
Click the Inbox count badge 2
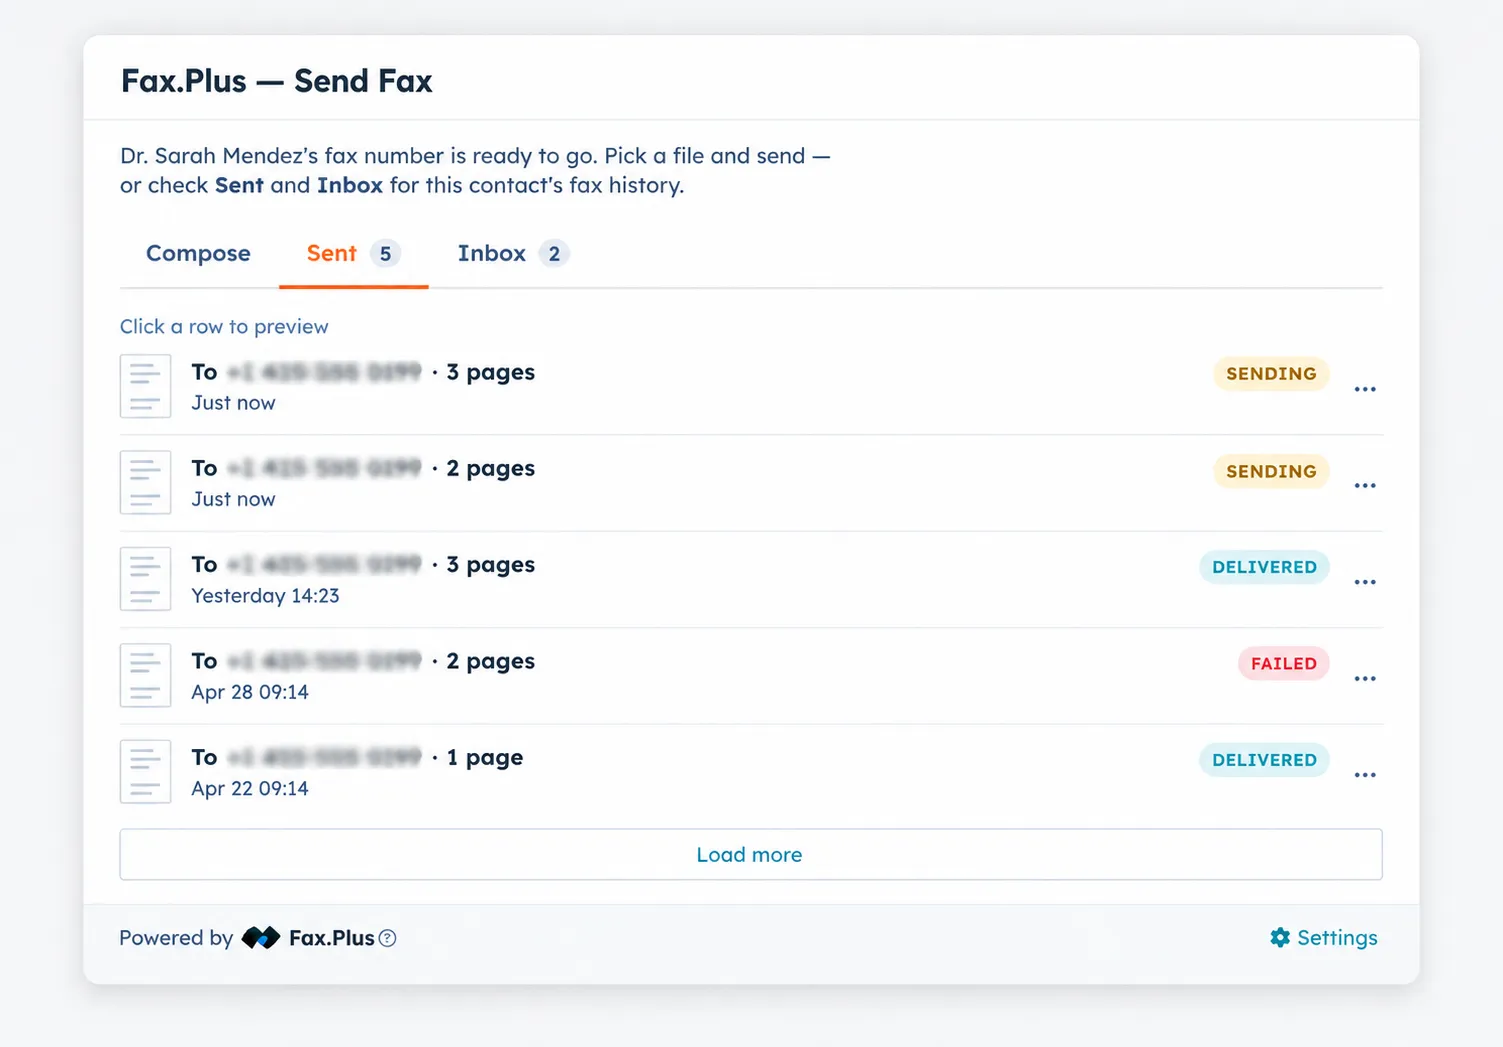pyautogui.click(x=554, y=254)
